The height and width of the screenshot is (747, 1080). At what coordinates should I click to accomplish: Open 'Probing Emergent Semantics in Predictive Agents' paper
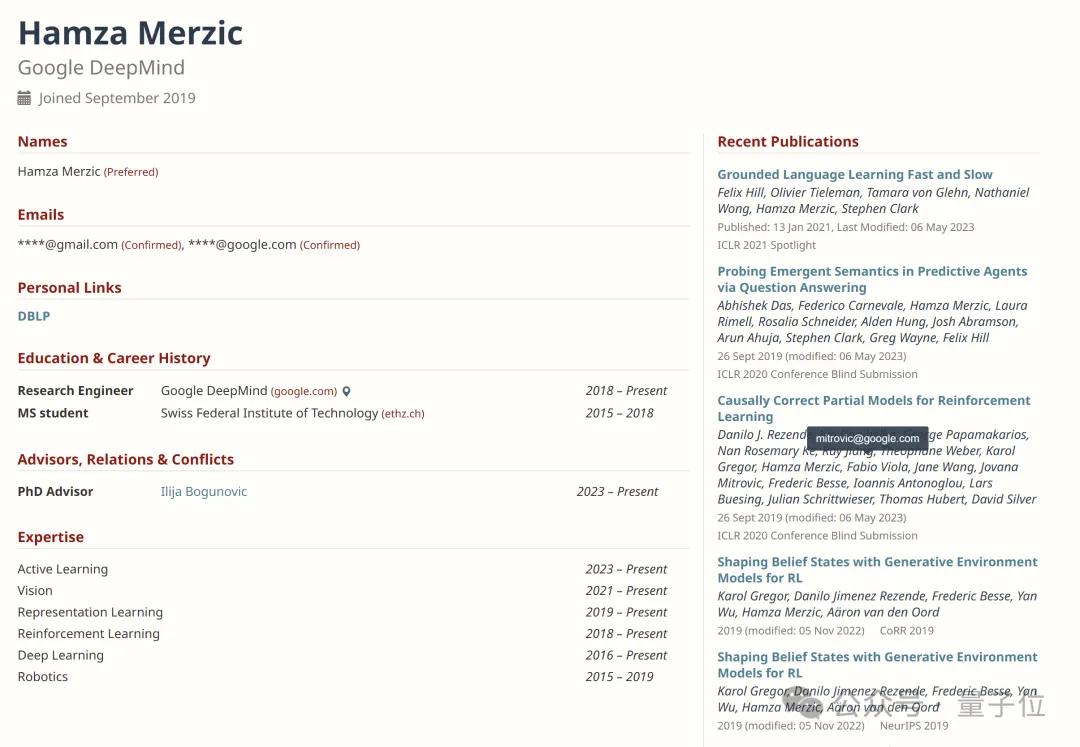[x=872, y=279]
